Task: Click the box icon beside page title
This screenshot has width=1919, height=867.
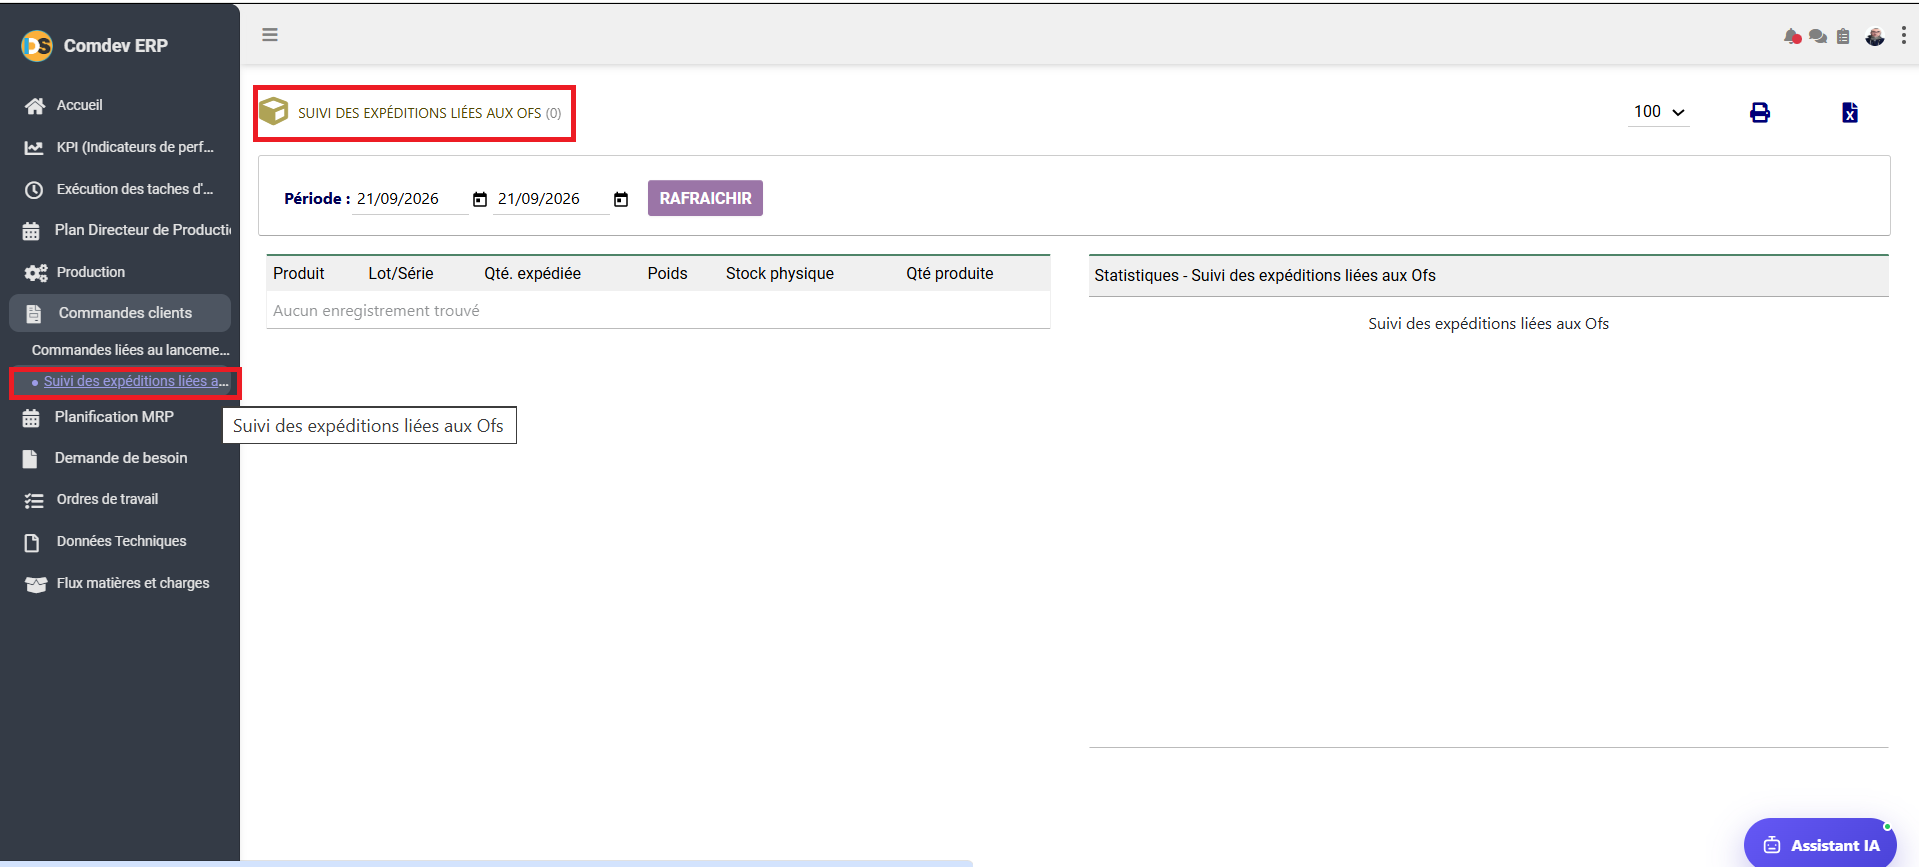Action: pos(274,111)
